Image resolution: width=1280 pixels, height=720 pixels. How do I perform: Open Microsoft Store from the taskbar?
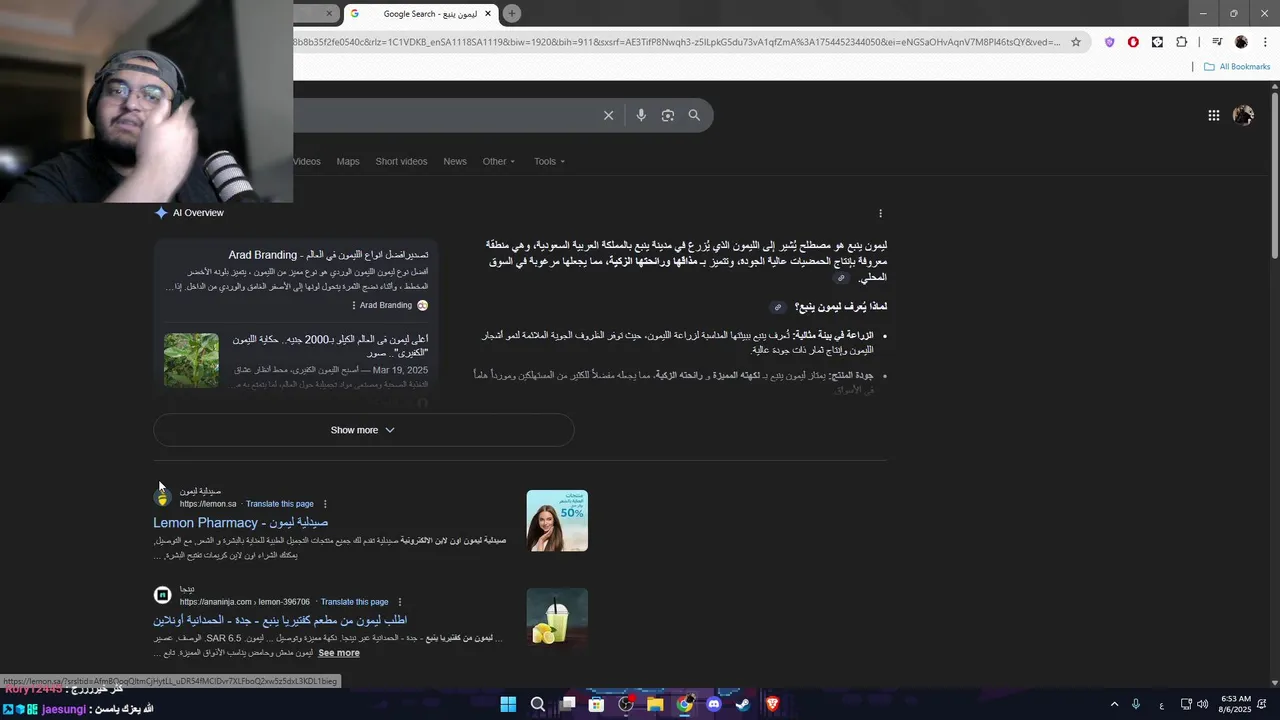coord(597,704)
